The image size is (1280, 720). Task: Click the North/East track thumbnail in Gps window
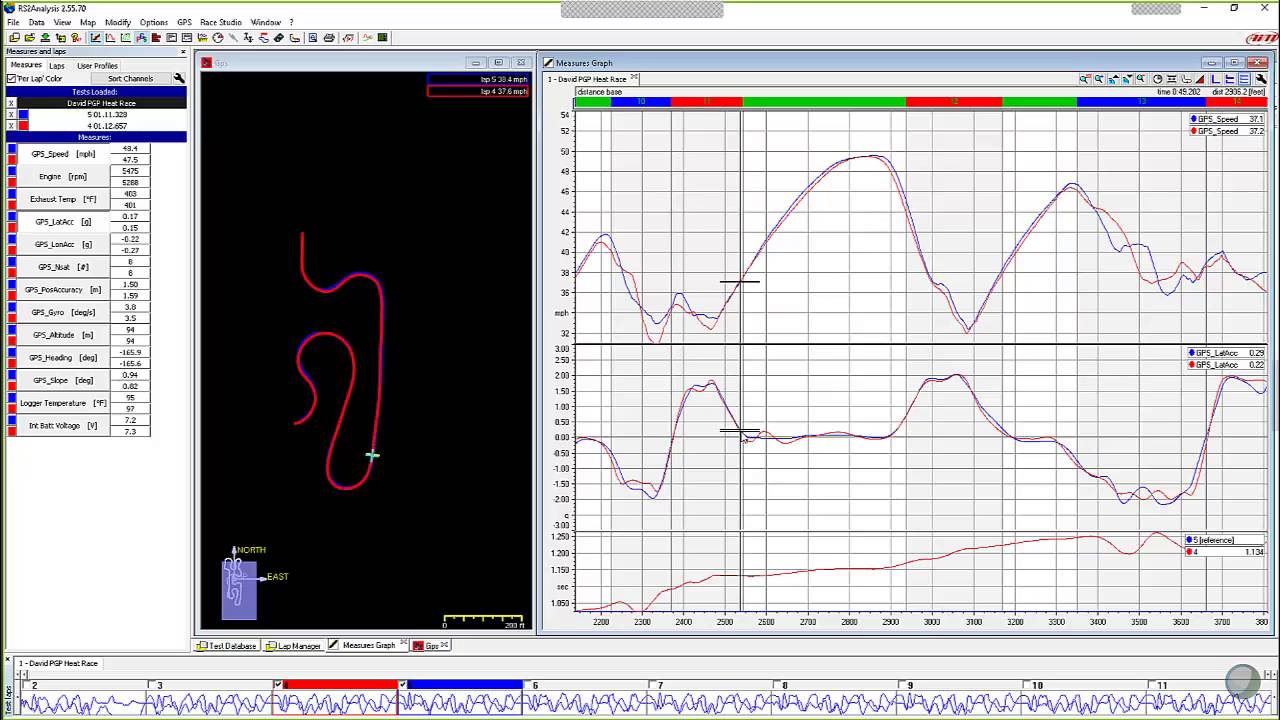point(239,588)
